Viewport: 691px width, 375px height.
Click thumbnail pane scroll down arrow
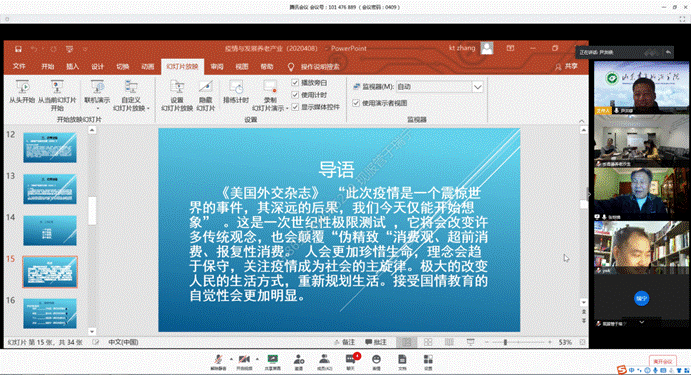click(x=92, y=332)
